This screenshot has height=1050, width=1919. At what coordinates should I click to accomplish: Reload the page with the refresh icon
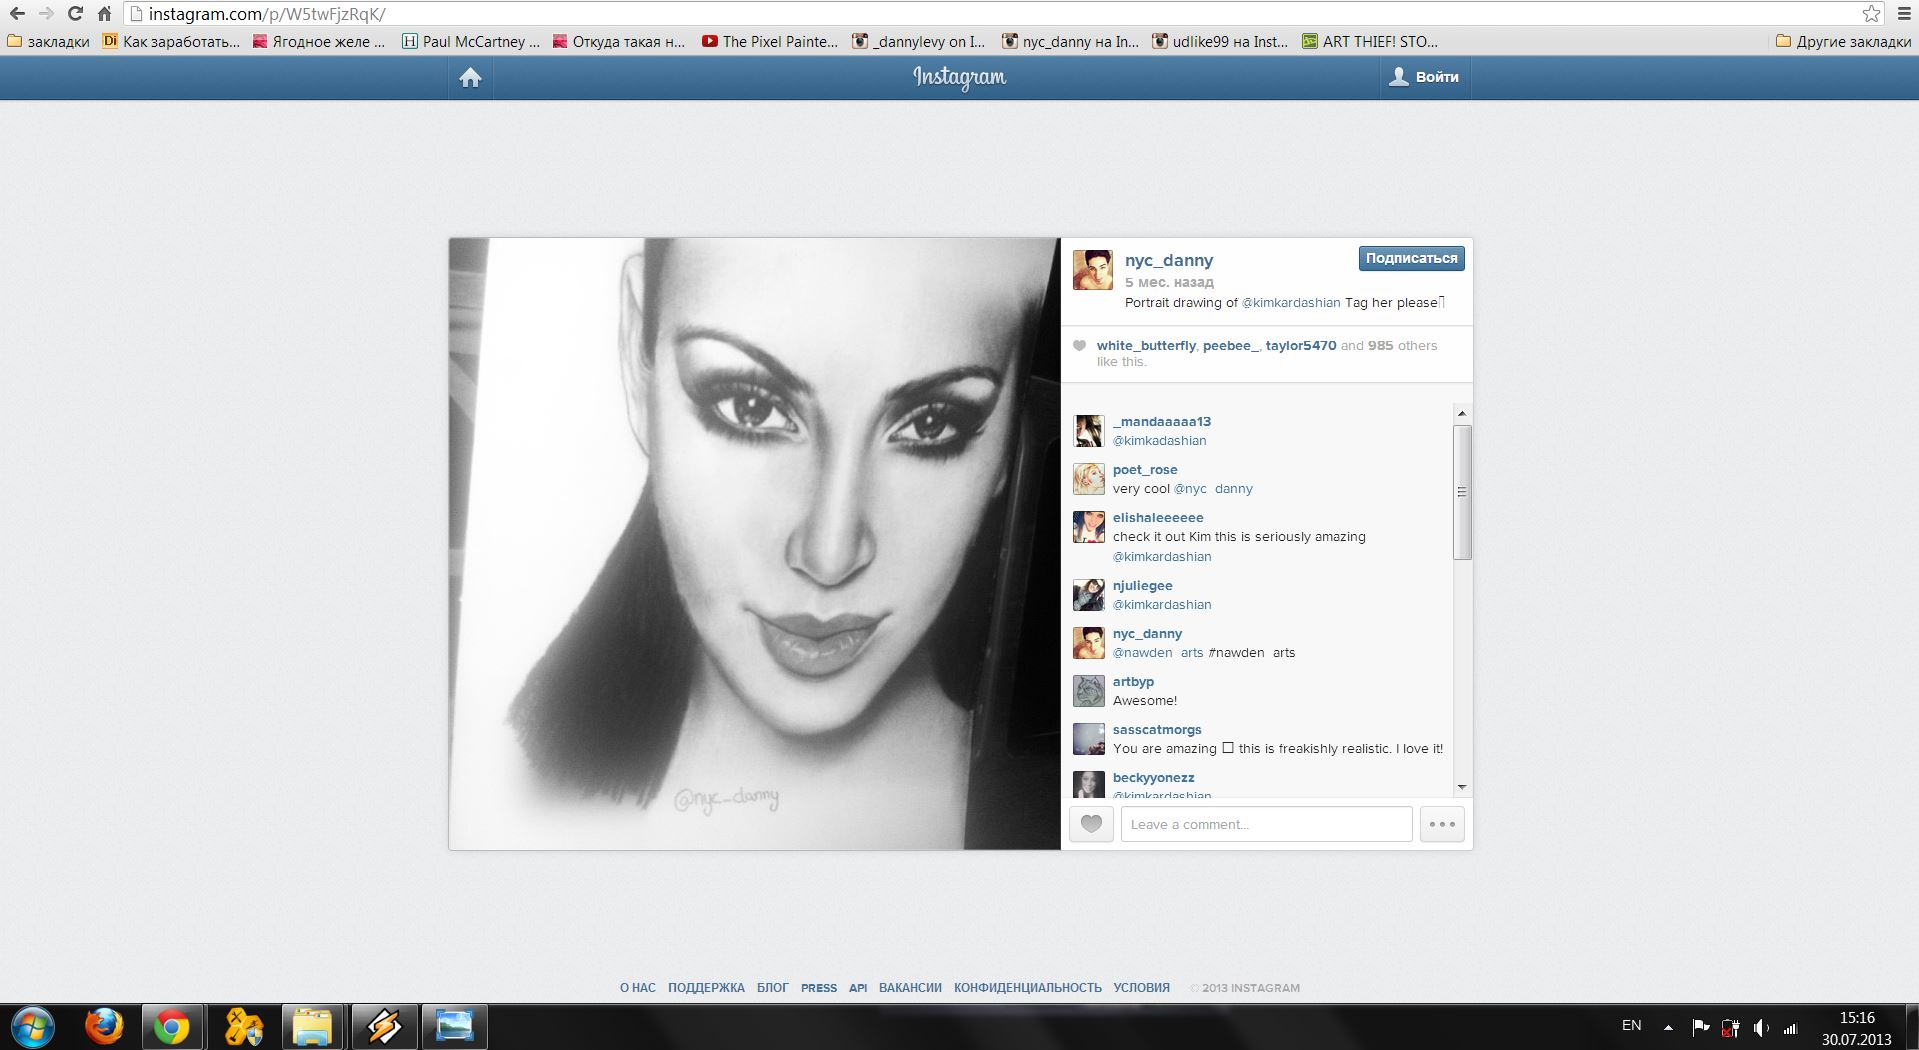click(75, 14)
